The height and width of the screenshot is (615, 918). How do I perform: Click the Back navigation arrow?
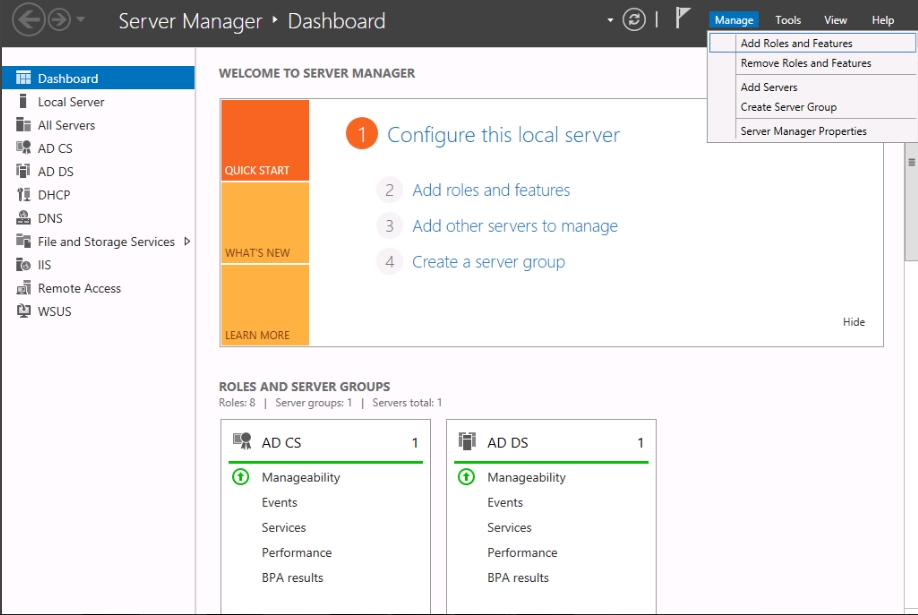pos(28,20)
